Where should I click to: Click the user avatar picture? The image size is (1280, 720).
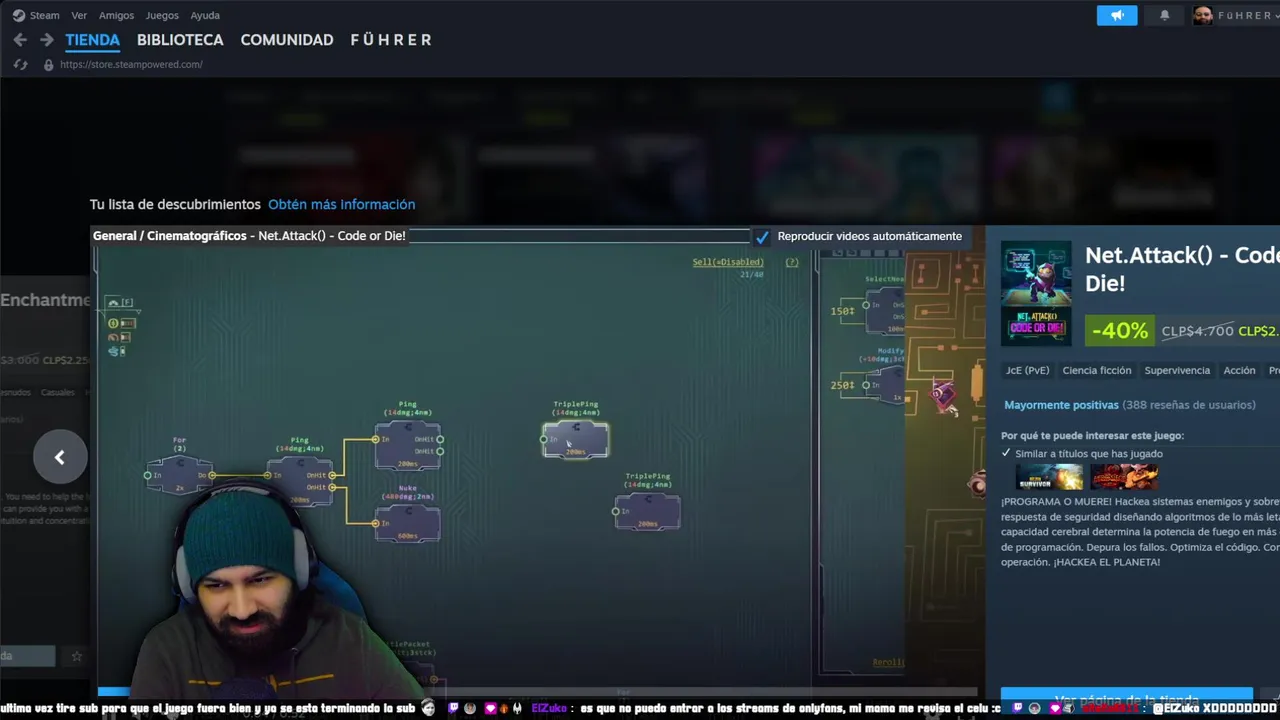[1203, 15]
